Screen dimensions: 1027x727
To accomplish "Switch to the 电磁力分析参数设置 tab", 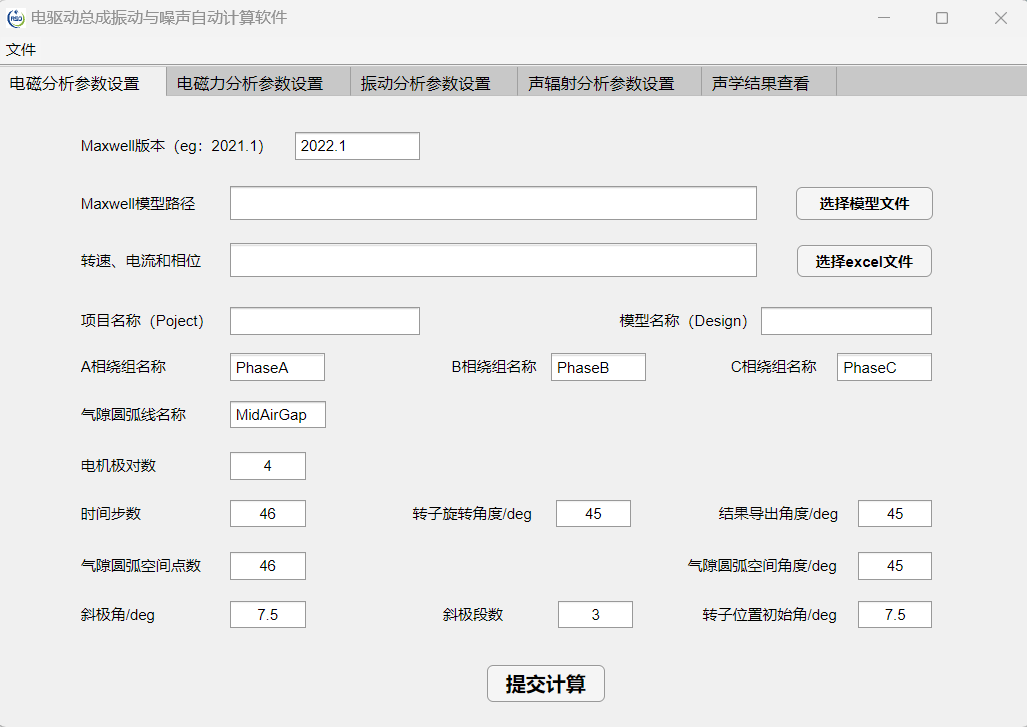I will point(250,84).
